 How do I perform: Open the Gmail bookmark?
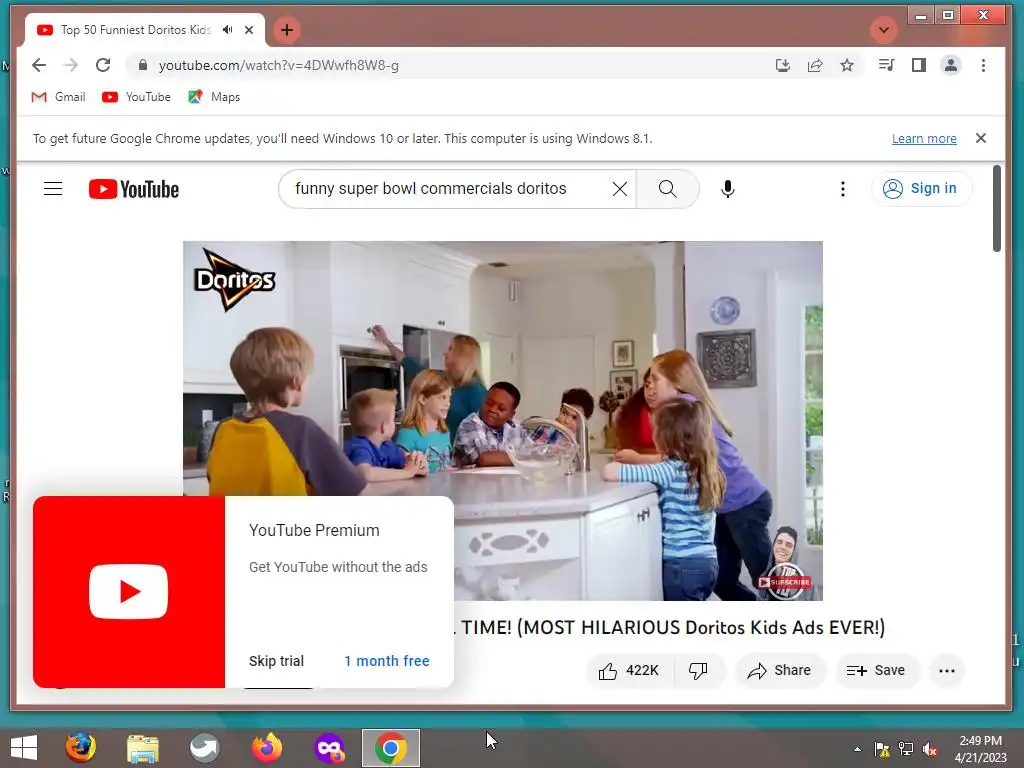pos(58,97)
